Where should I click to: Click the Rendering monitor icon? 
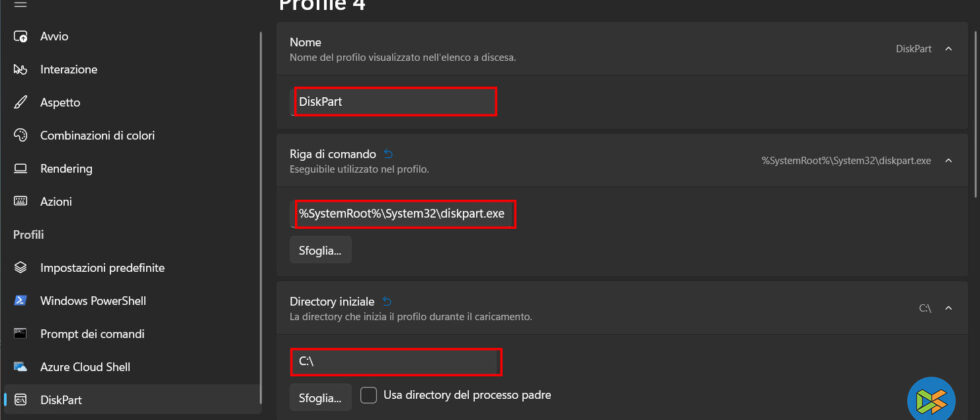(x=20, y=169)
